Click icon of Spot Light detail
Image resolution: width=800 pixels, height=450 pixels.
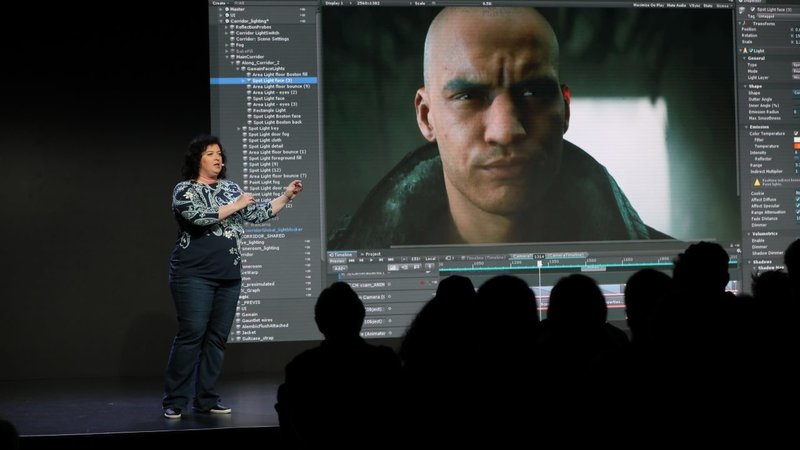point(244,146)
